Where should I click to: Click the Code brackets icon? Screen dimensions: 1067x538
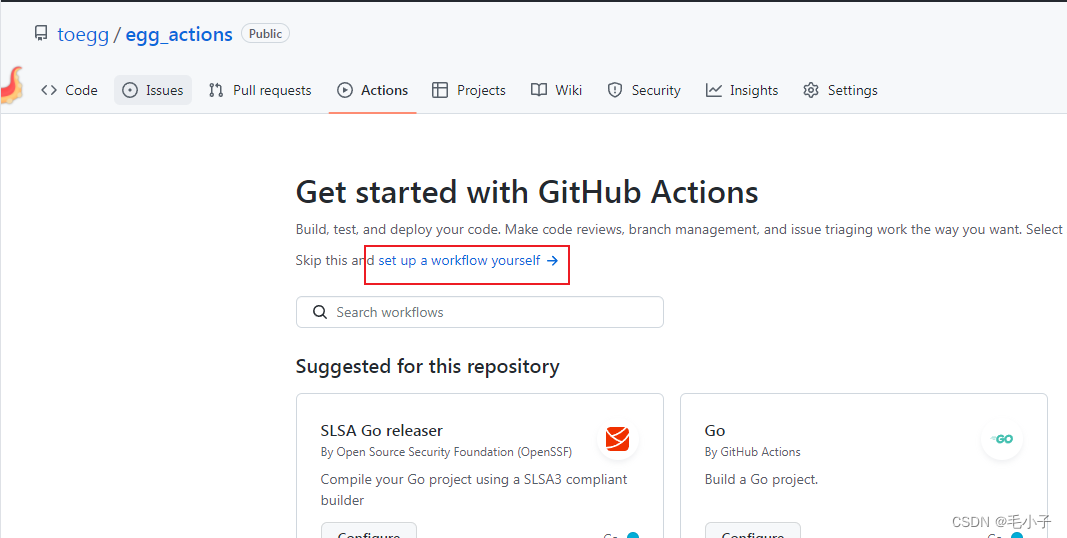pos(48,90)
